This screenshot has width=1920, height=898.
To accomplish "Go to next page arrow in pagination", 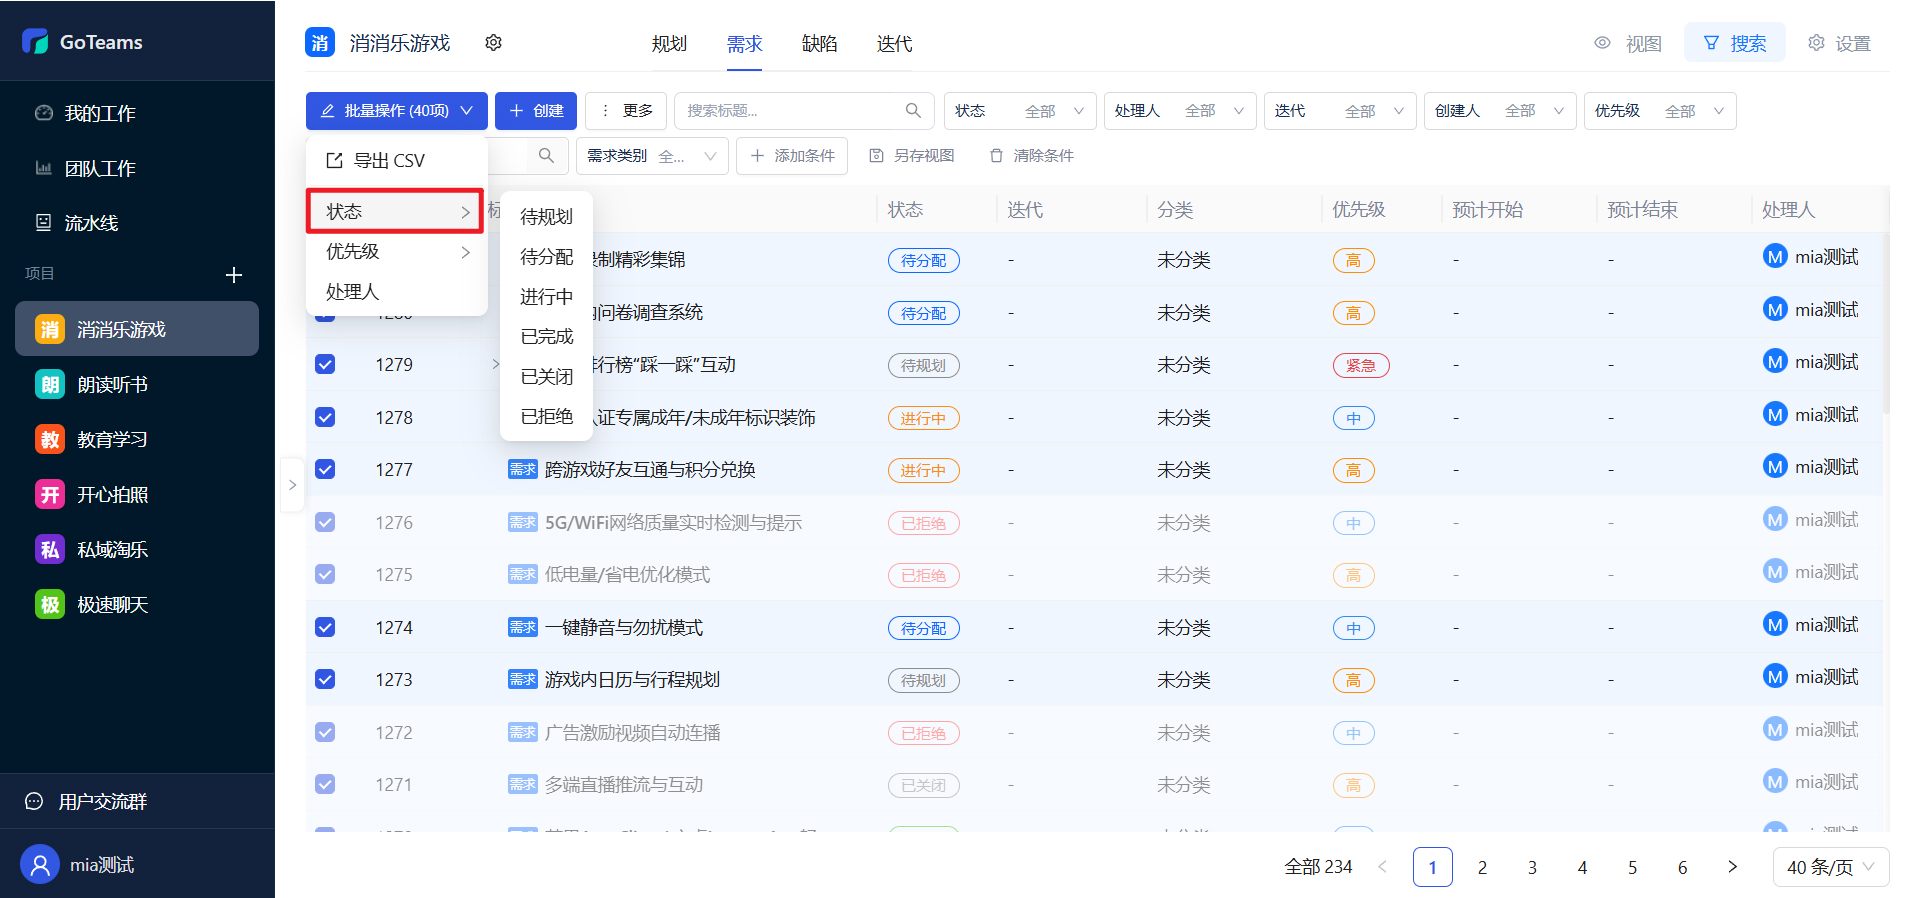I will pyautogui.click(x=1732, y=867).
